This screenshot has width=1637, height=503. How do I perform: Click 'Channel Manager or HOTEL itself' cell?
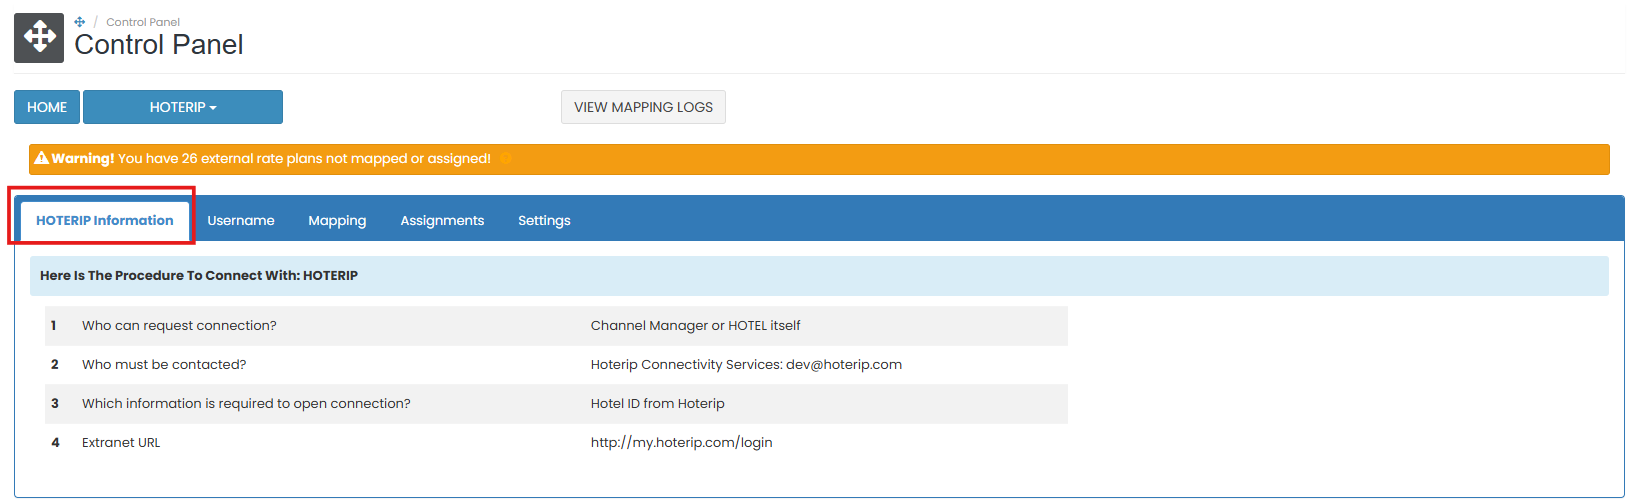click(695, 325)
